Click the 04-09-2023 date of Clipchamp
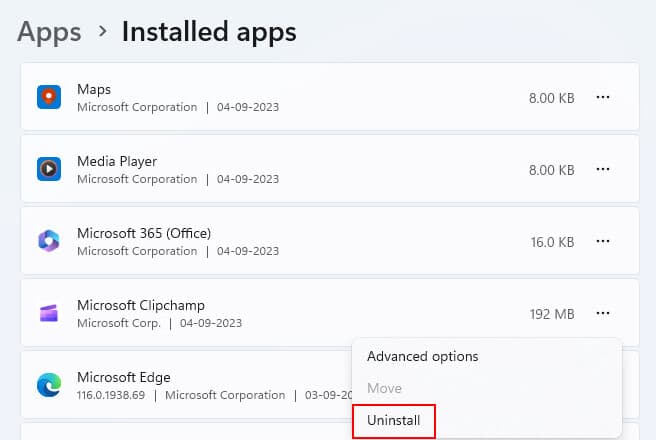656x440 pixels. point(211,323)
